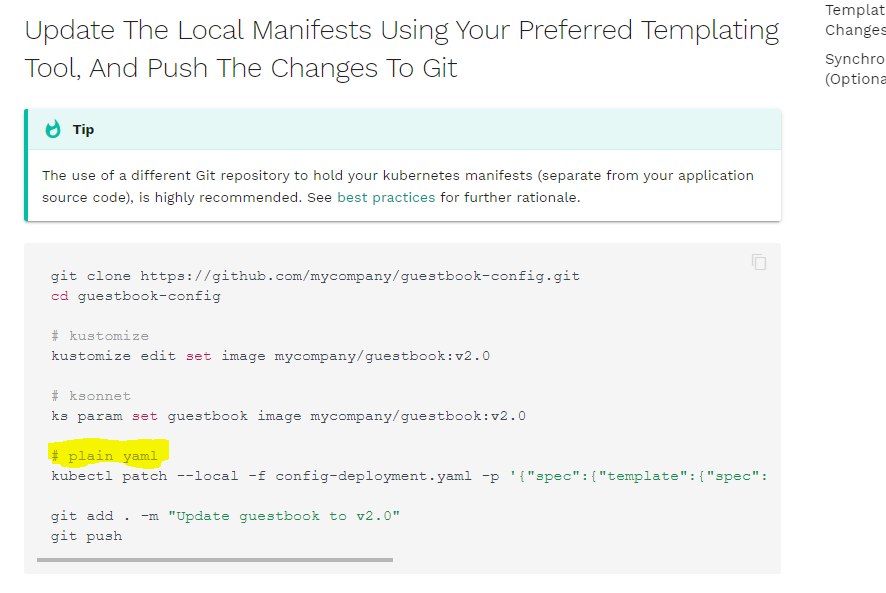Click the '# plain yaml' comment
The width and height of the screenshot is (886, 593).
pyautogui.click(x=105, y=456)
